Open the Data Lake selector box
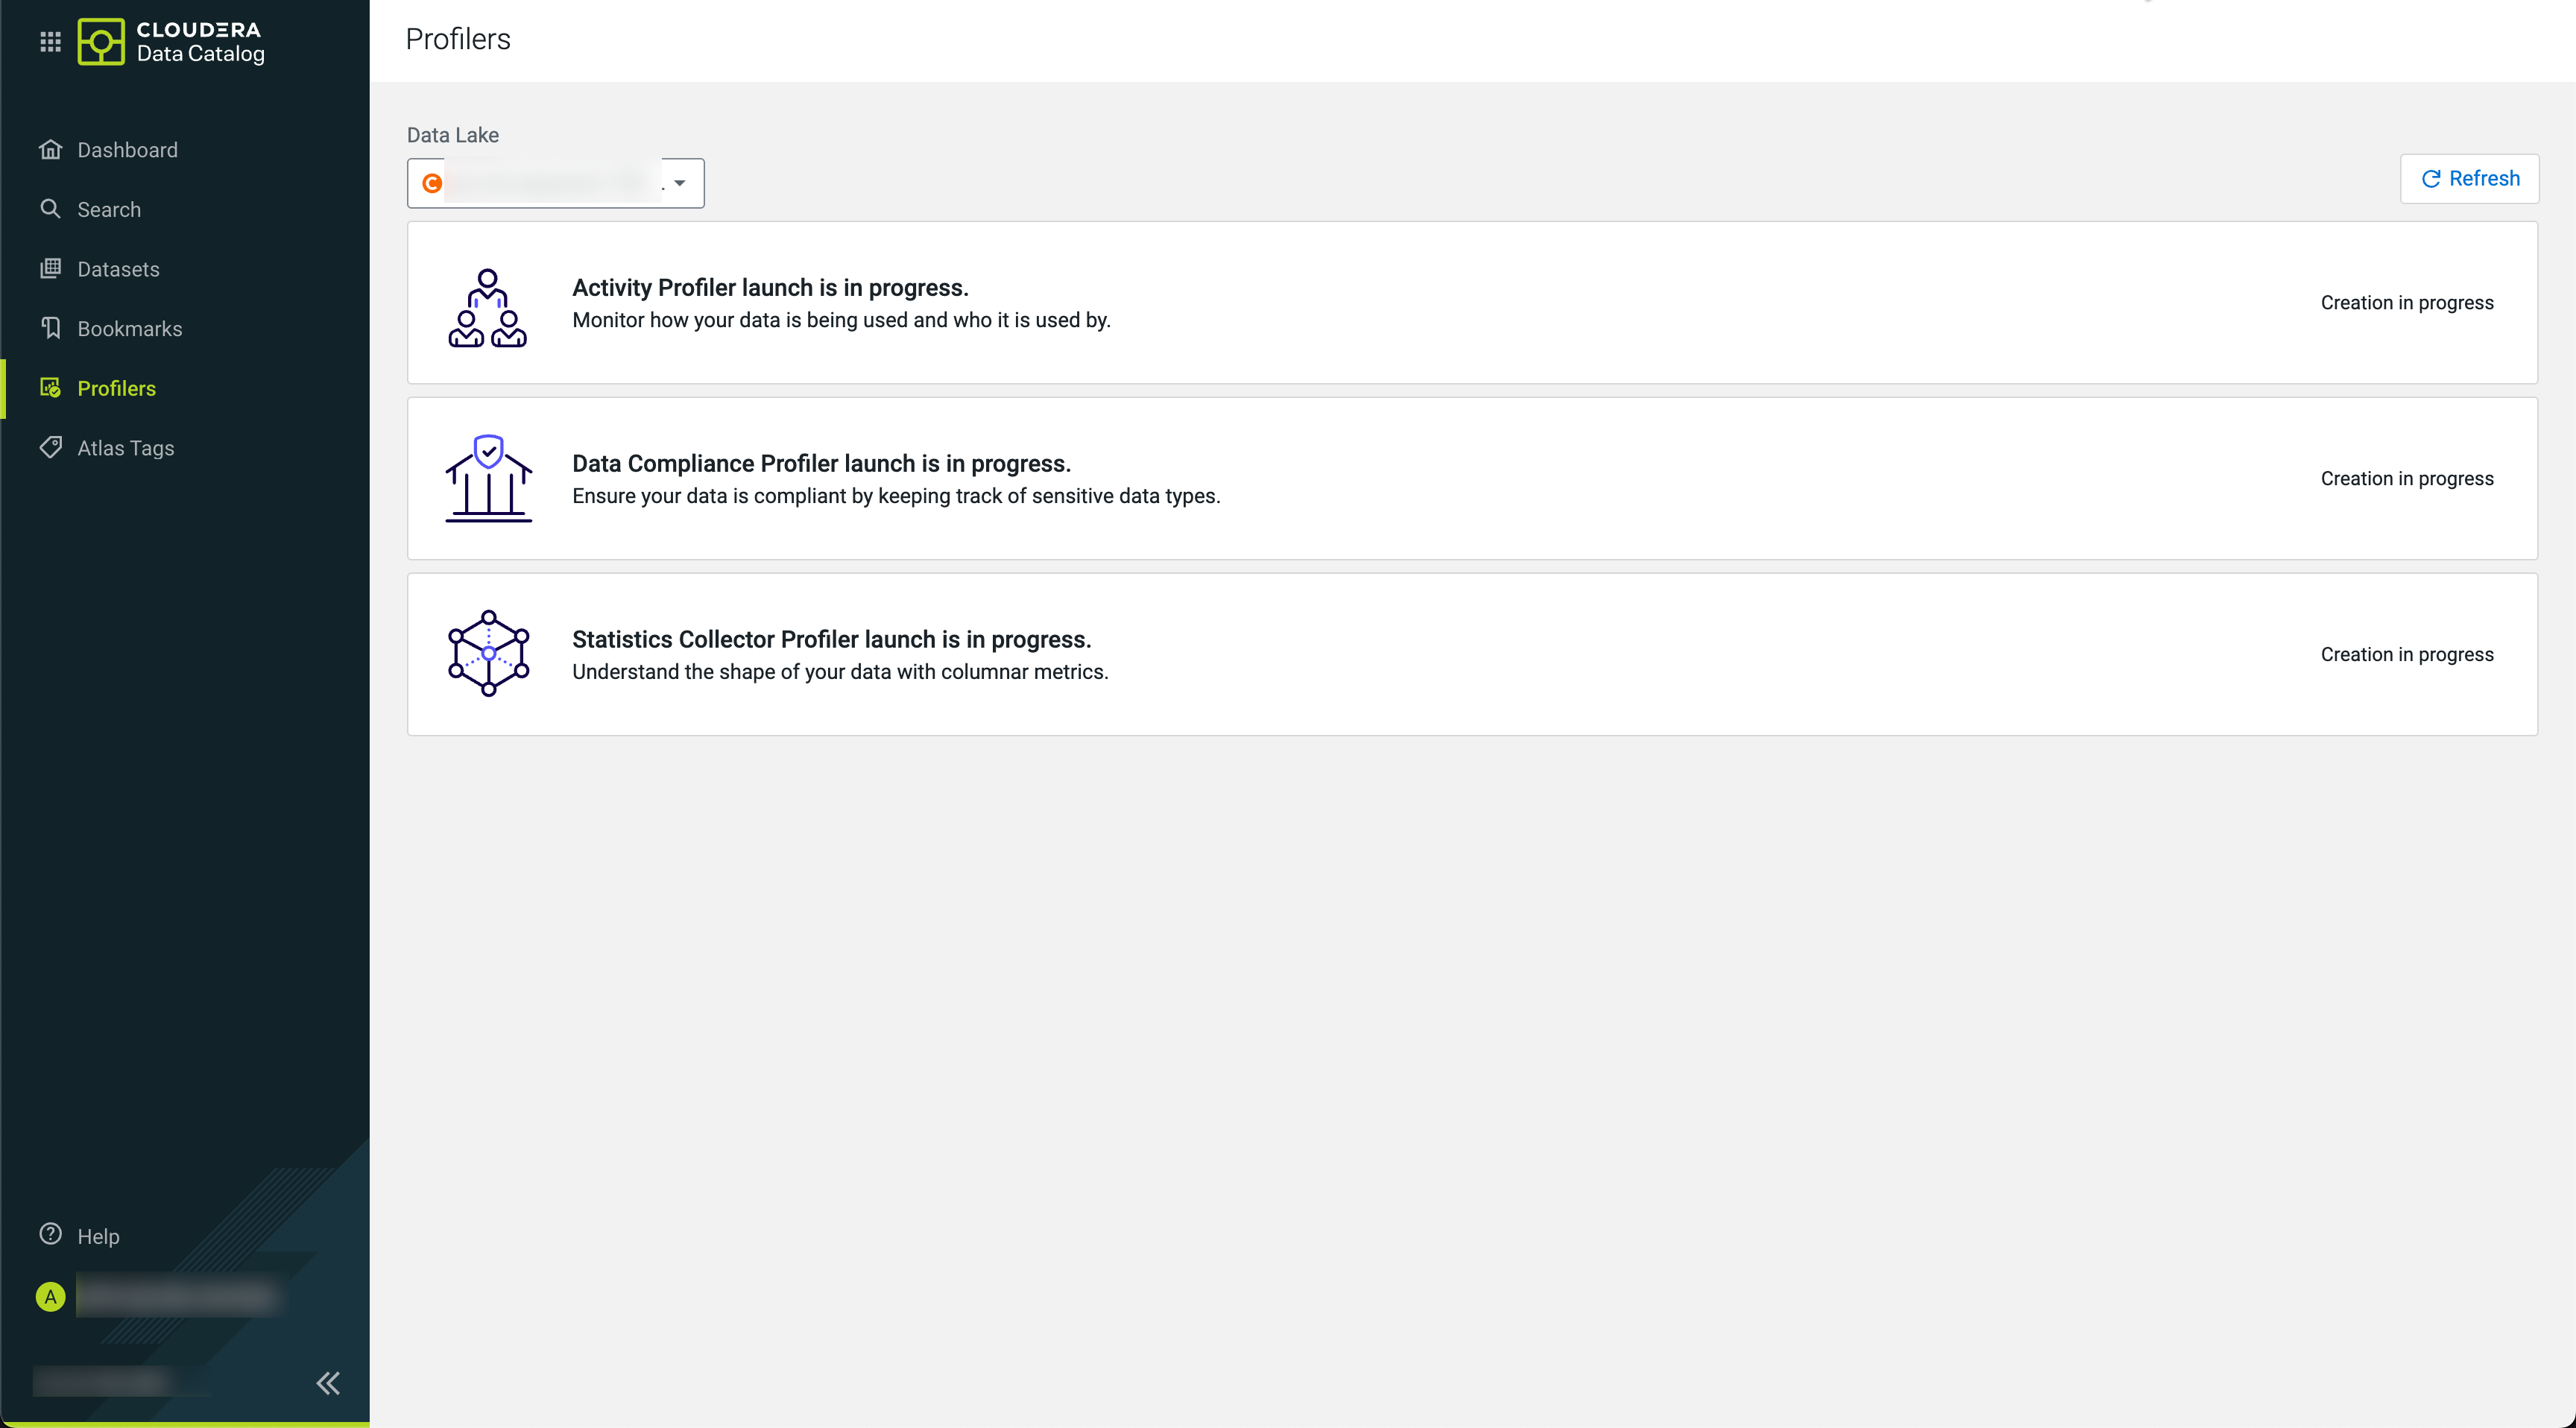 [x=550, y=183]
